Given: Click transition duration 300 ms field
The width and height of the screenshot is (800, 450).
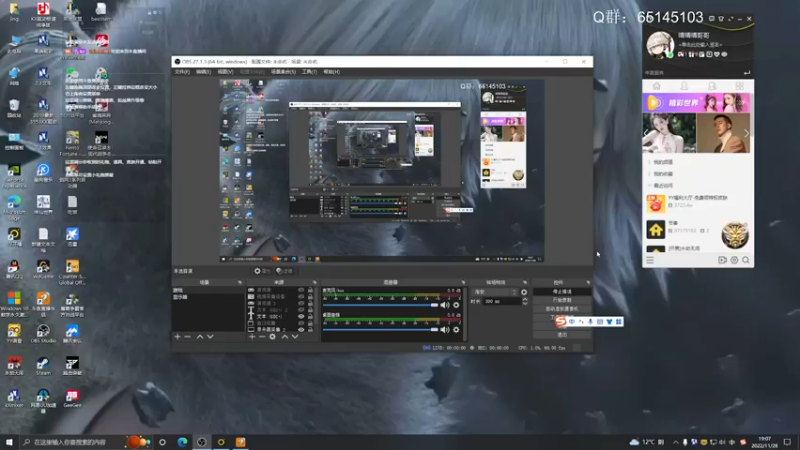Looking at the screenshot, I should pyautogui.click(x=501, y=302).
